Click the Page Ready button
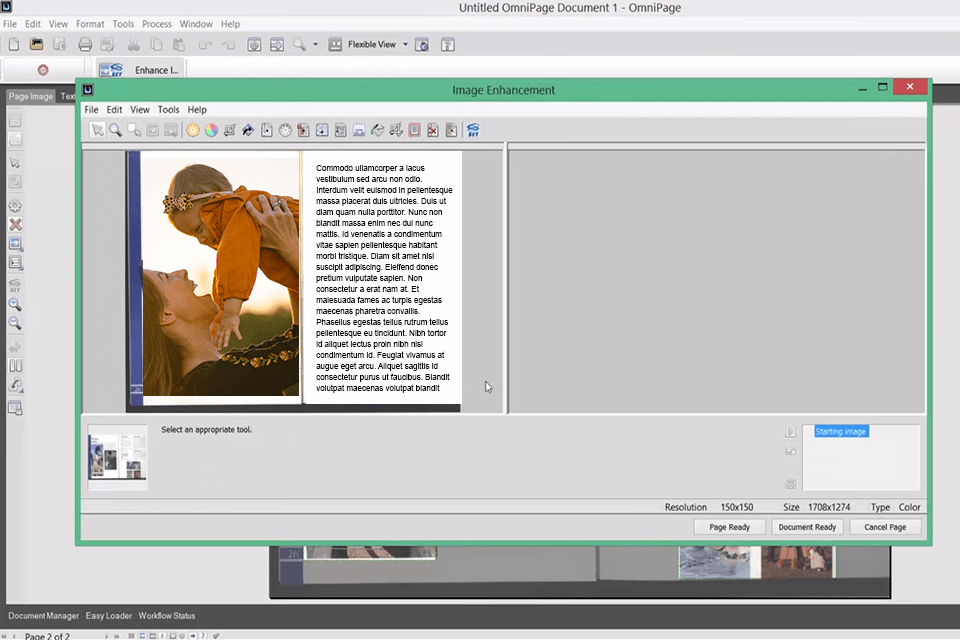The image size is (960, 640). pos(729,527)
